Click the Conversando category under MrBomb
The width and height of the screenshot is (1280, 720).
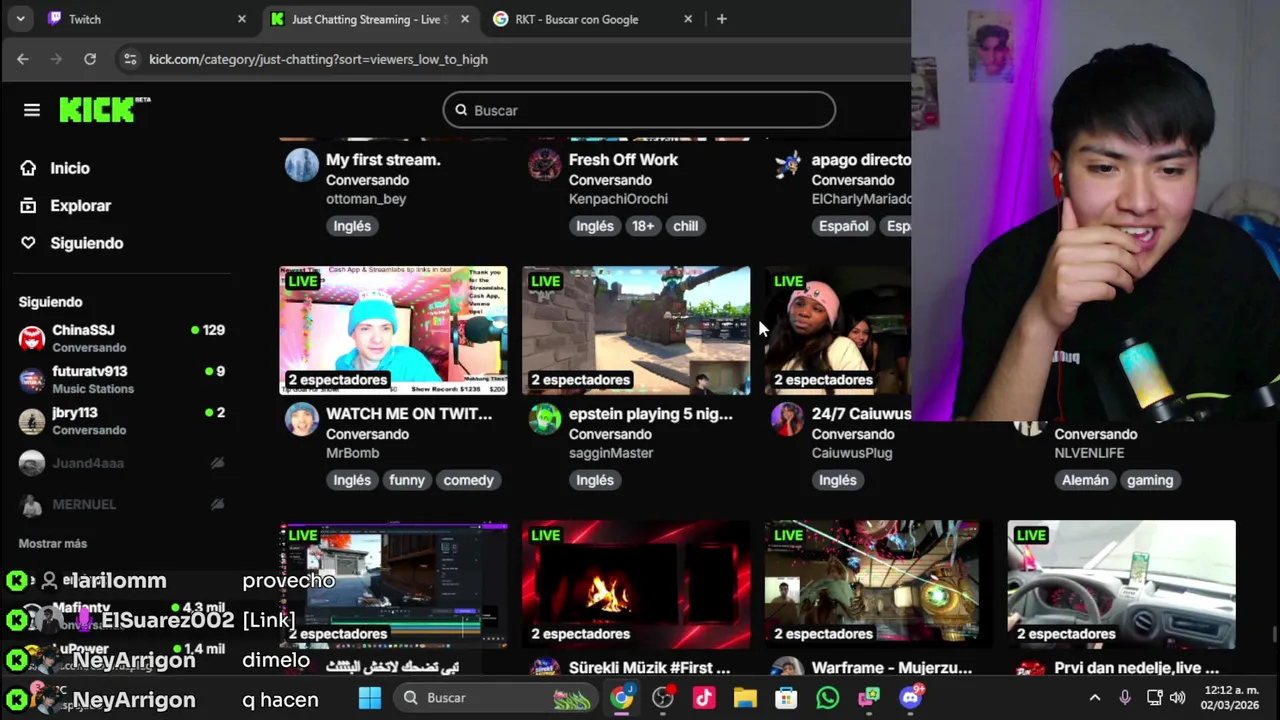pyautogui.click(x=367, y=434)
